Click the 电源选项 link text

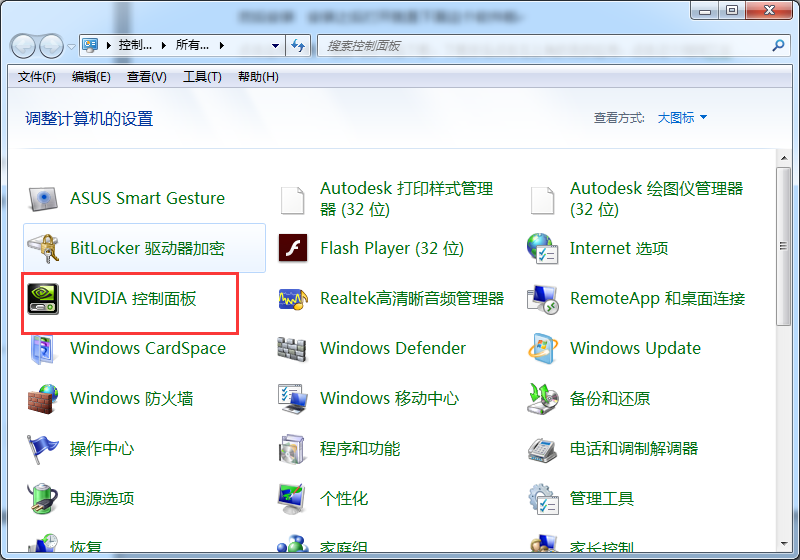click(x=102, y=498)
